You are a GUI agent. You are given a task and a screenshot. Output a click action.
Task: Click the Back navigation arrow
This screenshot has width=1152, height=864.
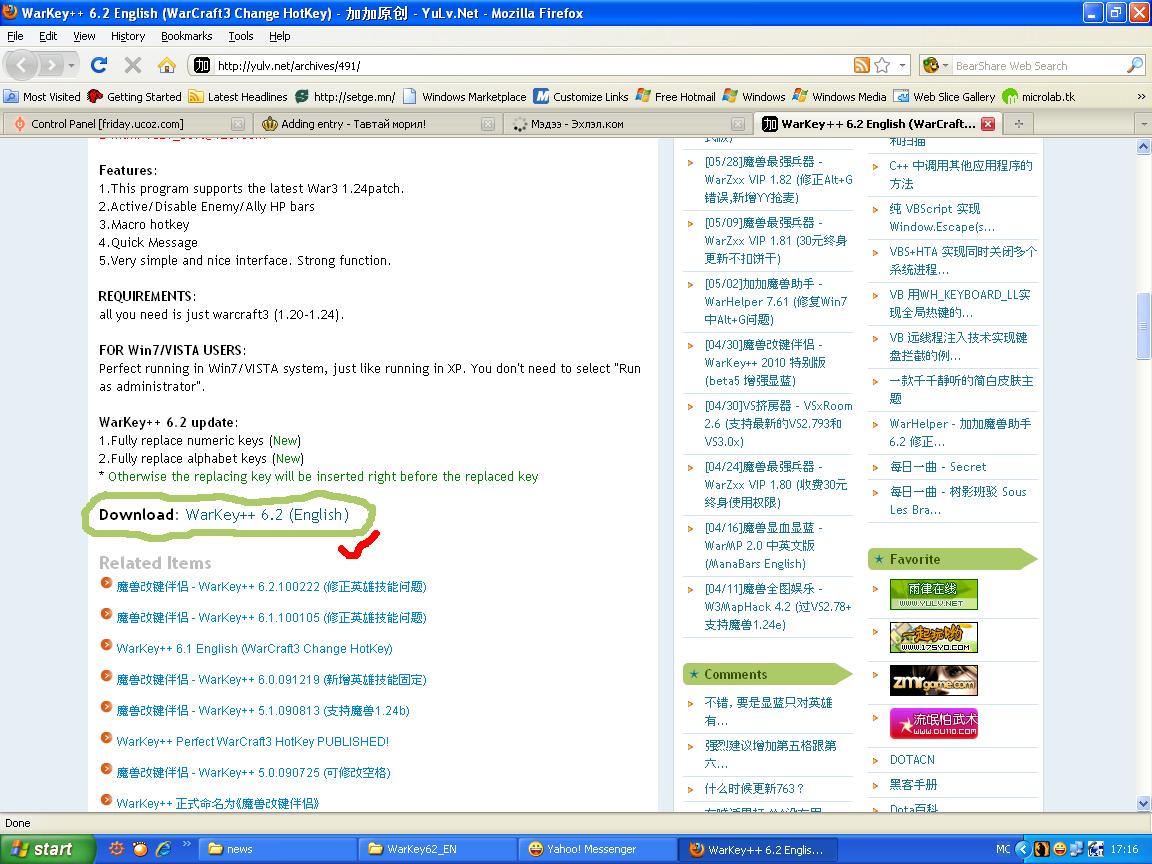click(x=21, y=65)
